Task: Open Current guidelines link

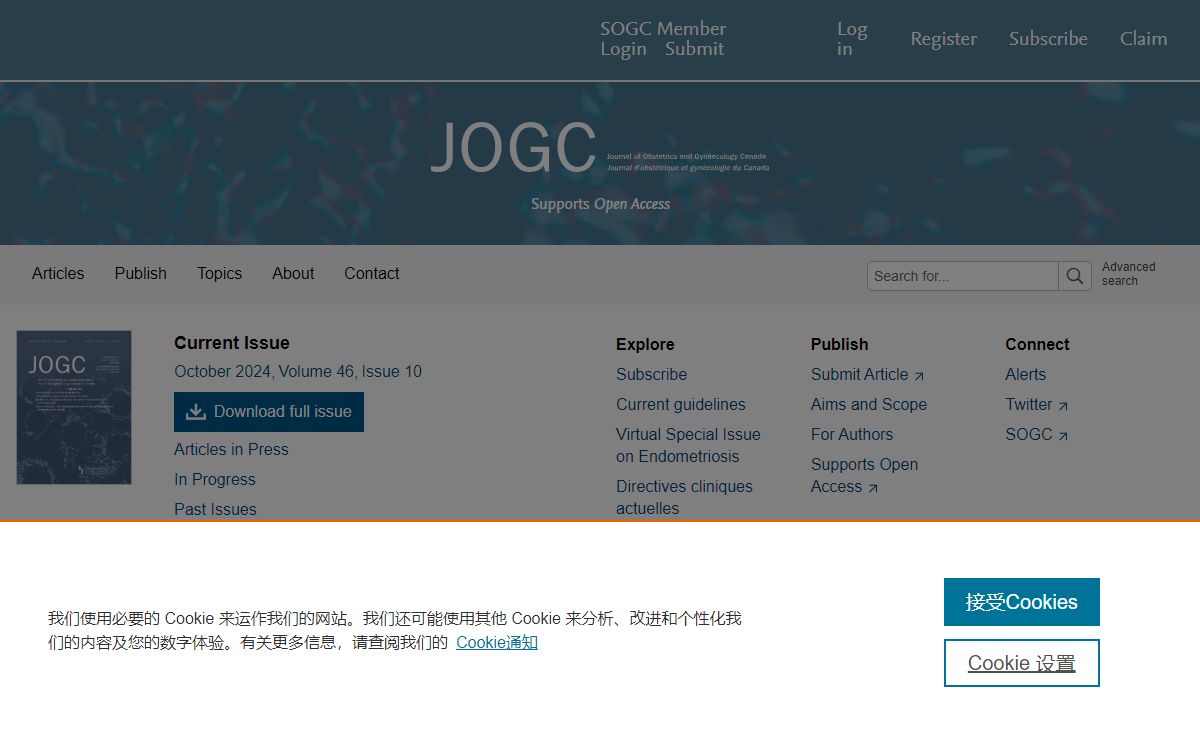Action: pos(681,404)
